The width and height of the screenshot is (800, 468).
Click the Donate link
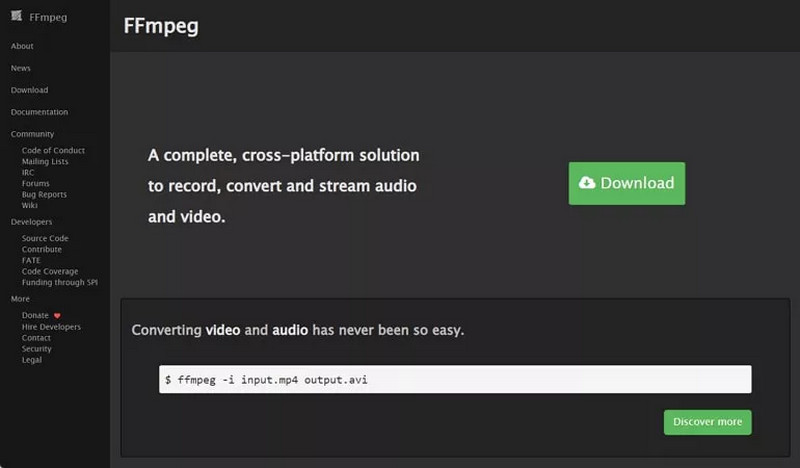[35, 315]
